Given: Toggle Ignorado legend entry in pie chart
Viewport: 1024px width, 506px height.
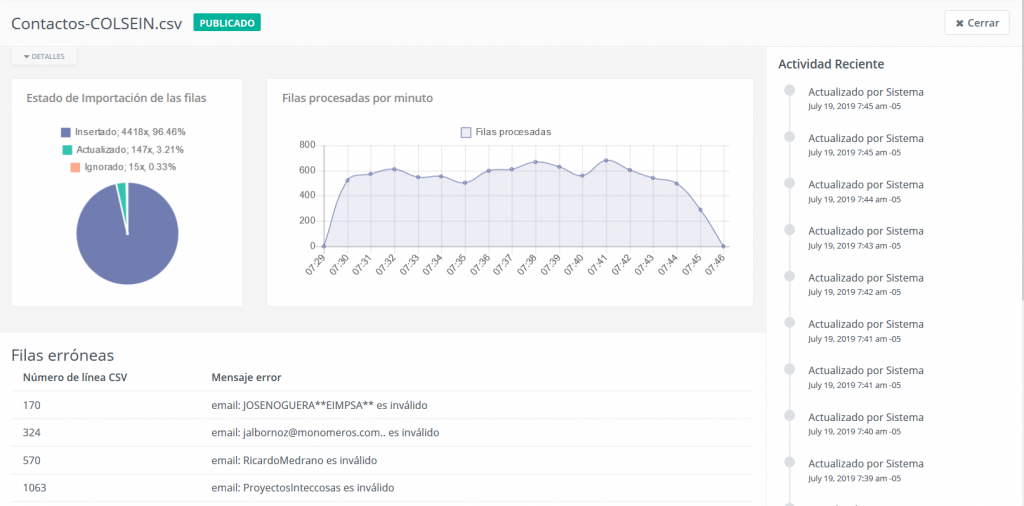Looking at the screenshot, I should click(x=122, y=167).
